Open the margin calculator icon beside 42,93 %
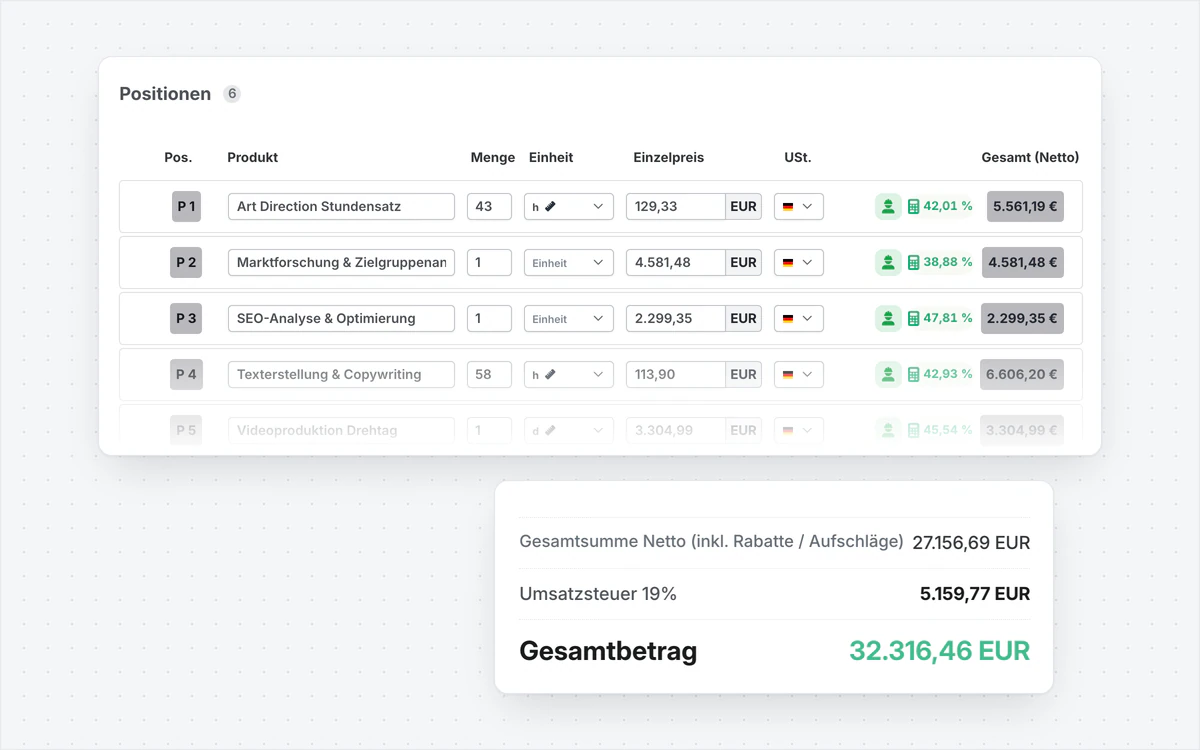1200x750 pixels. point(913,374)
